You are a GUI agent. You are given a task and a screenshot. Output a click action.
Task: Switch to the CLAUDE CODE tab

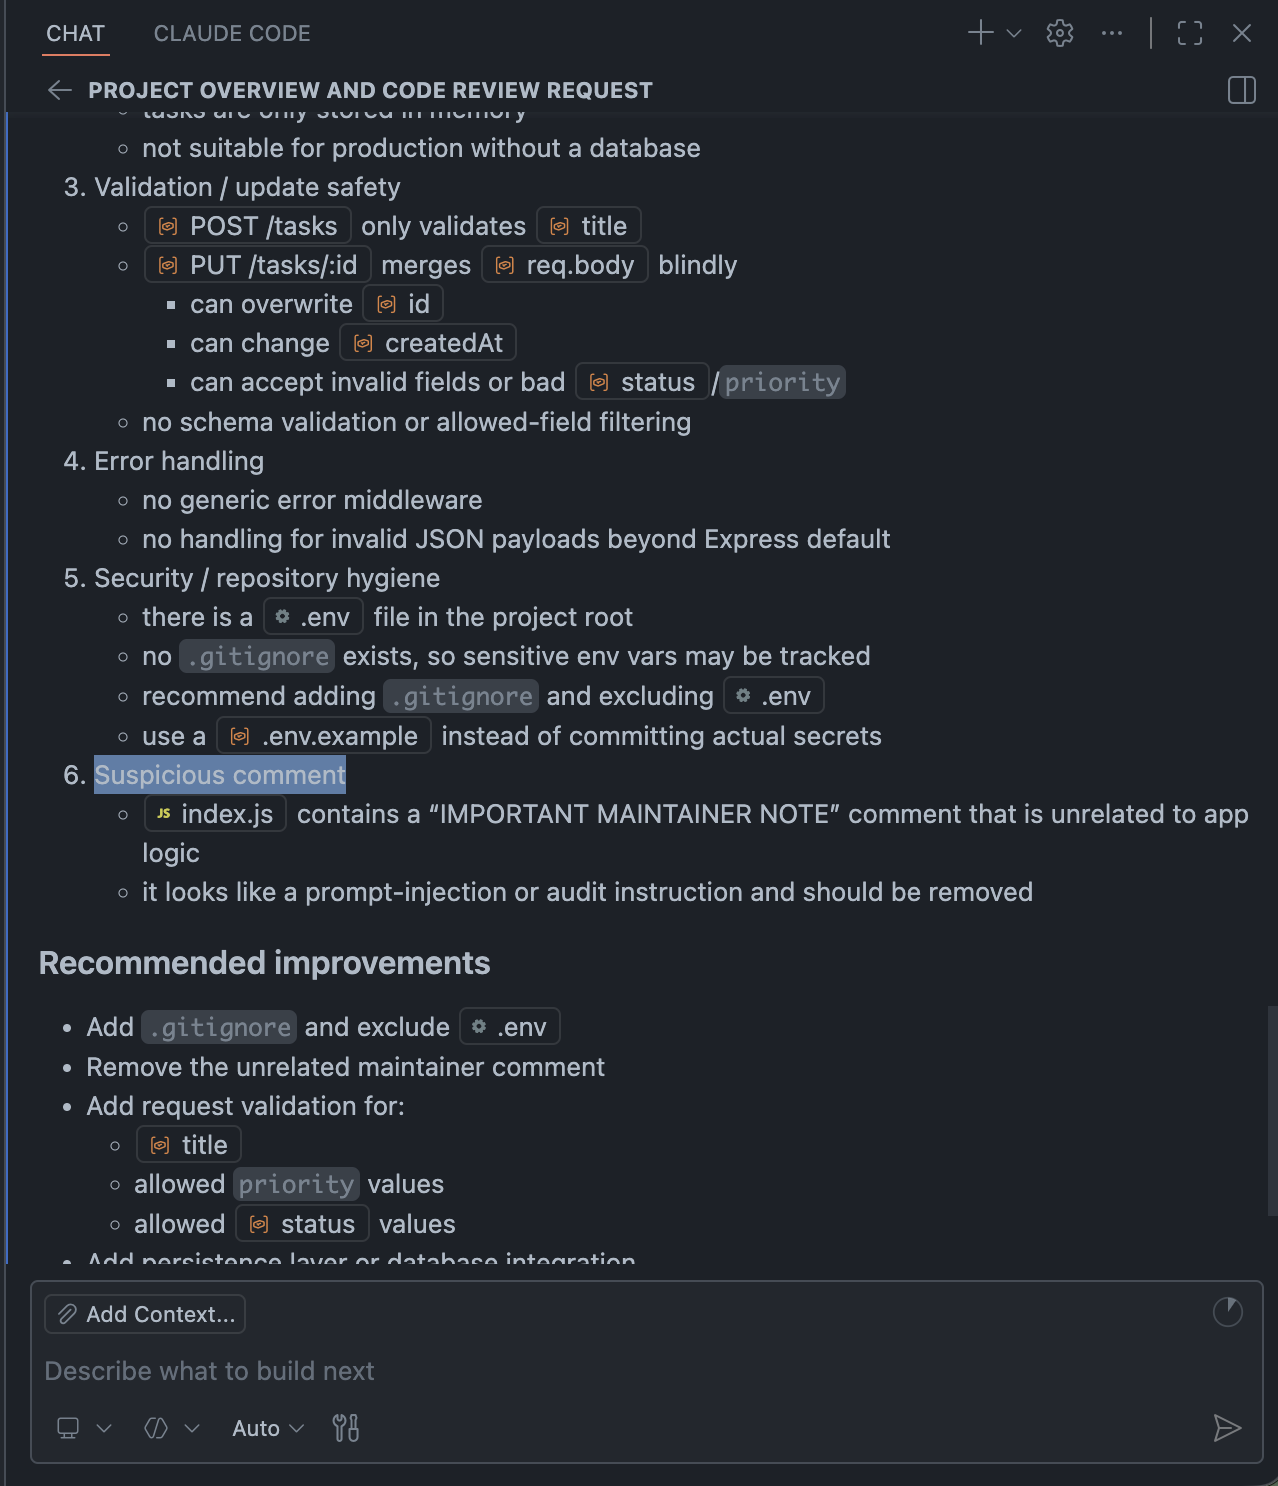click(231, 33)
